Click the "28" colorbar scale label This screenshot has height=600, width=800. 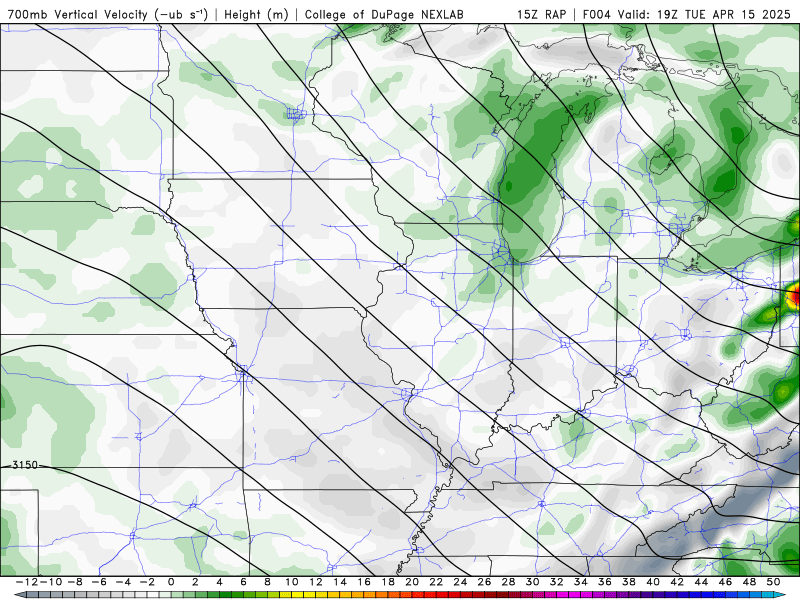tap(508, 582)
